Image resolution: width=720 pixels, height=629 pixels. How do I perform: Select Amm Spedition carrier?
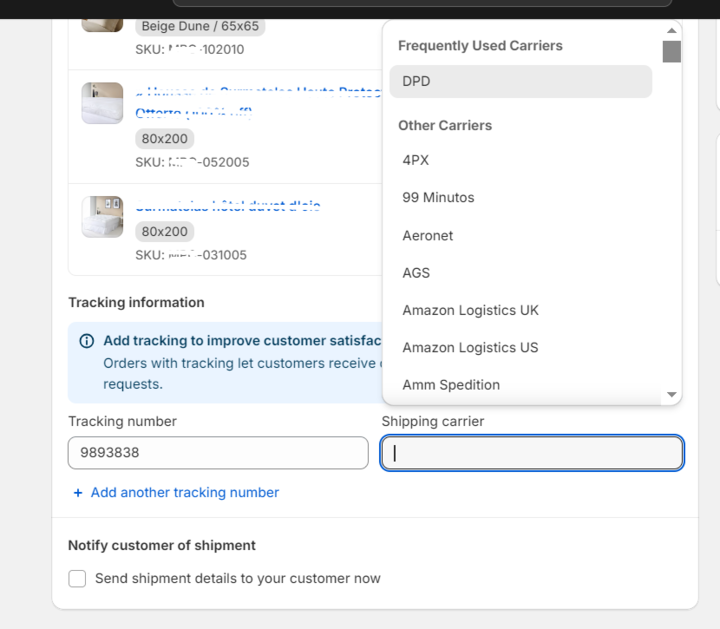pos(451,385)
